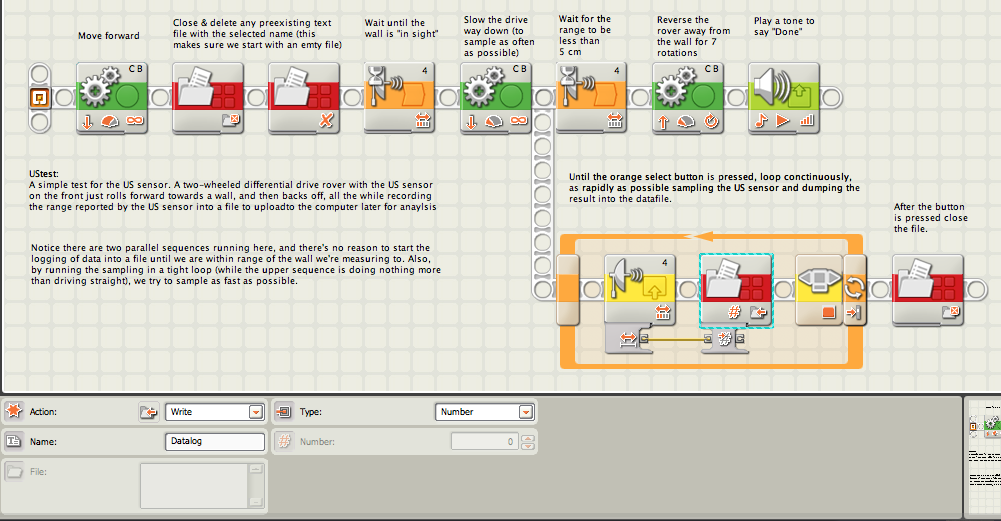Click the final close file block after loop
1001x521 pixels.
pos(928,290)
